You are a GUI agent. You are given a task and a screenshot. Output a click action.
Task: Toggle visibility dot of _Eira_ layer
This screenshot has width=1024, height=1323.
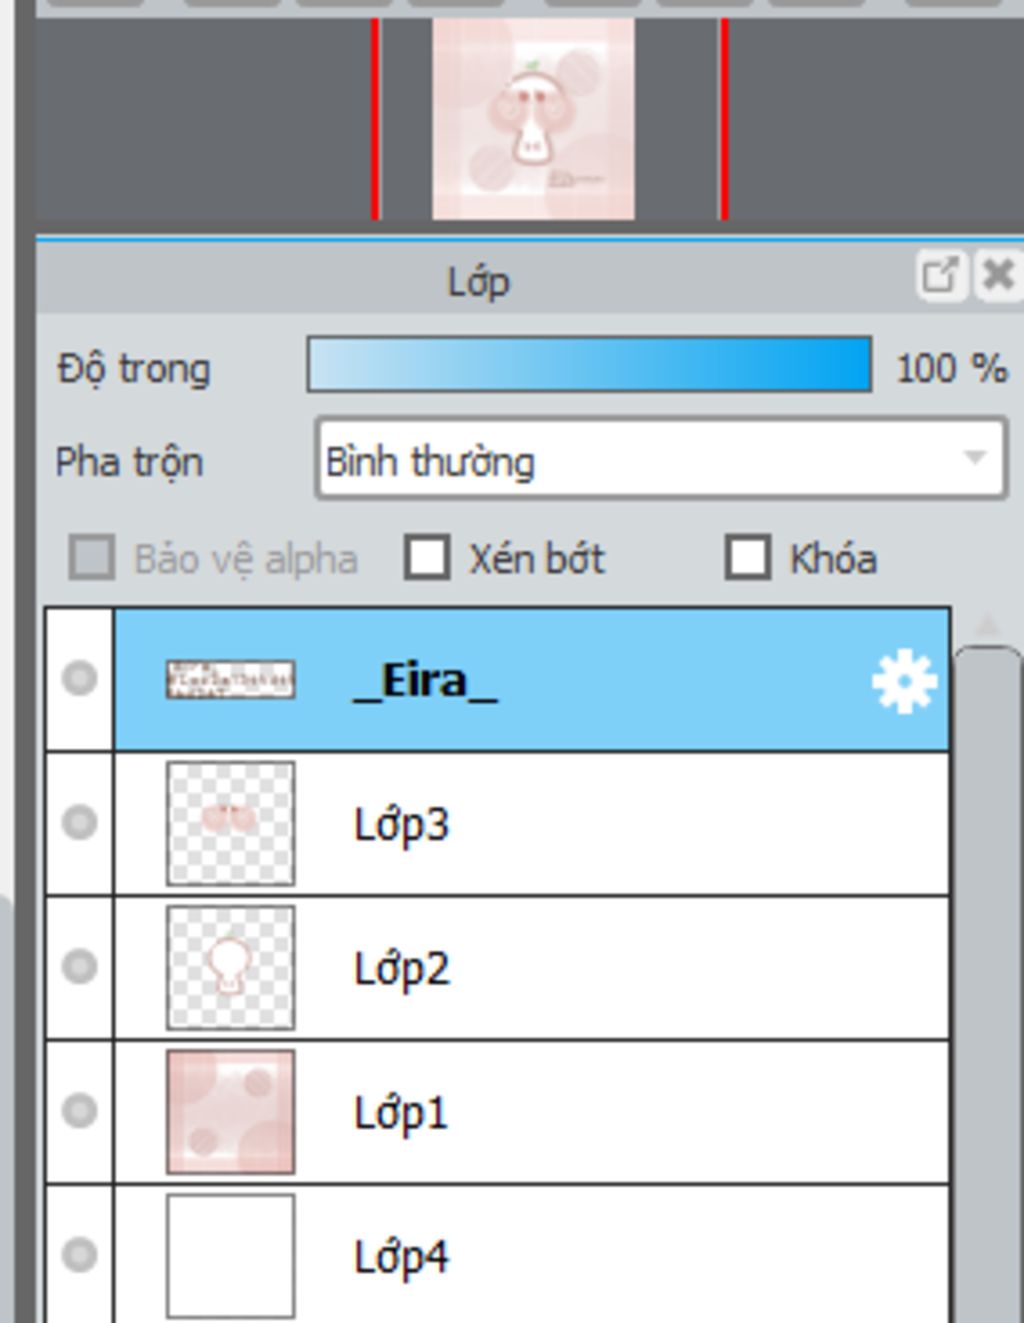click(79, 678)
